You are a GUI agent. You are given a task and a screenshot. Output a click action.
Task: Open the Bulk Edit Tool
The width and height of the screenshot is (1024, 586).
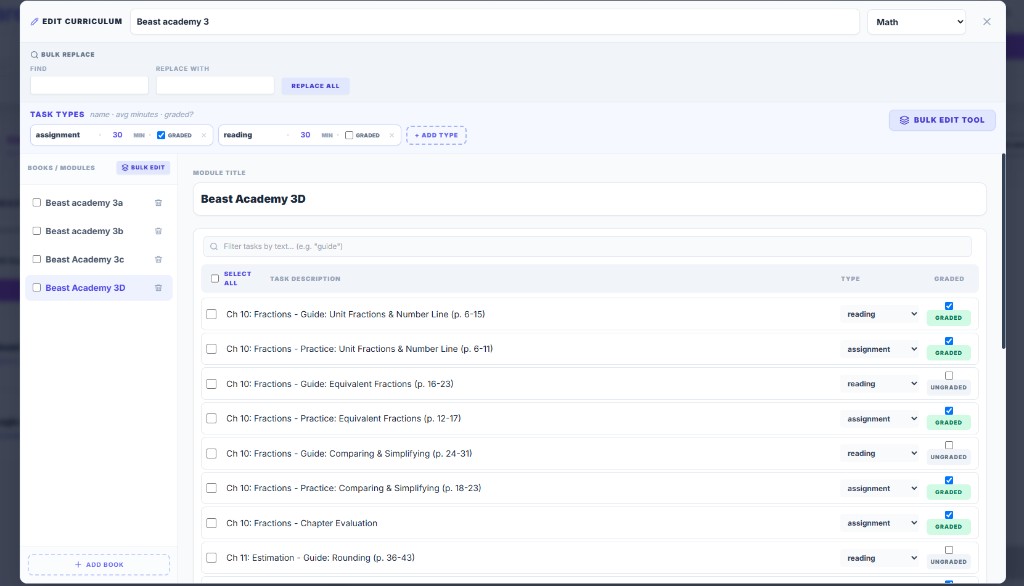[942, 120]
